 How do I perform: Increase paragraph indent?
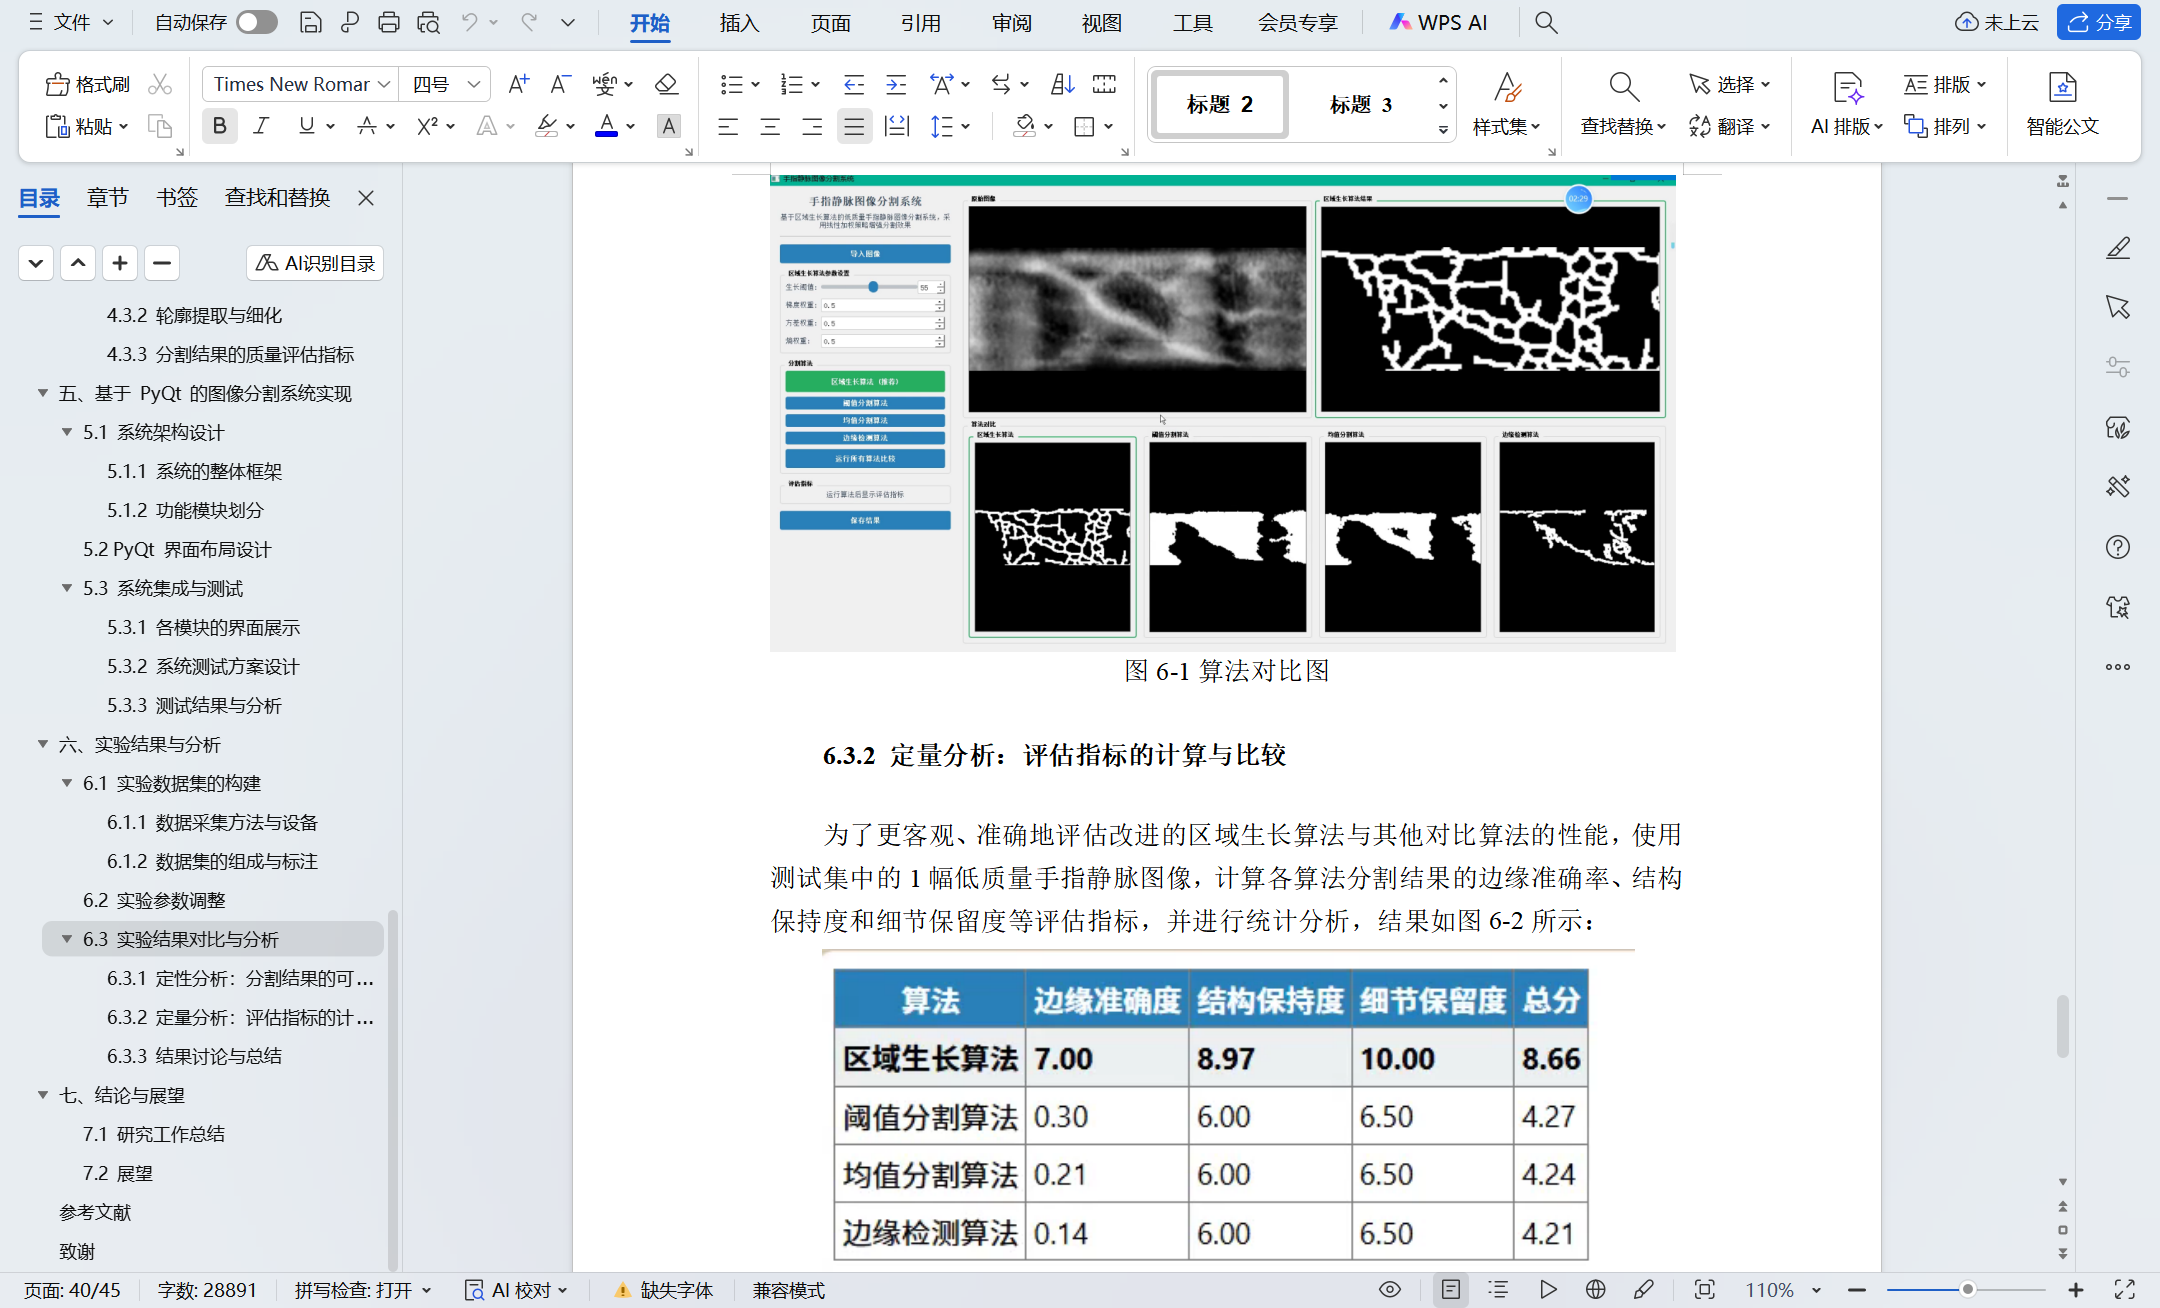pos(896,84)
